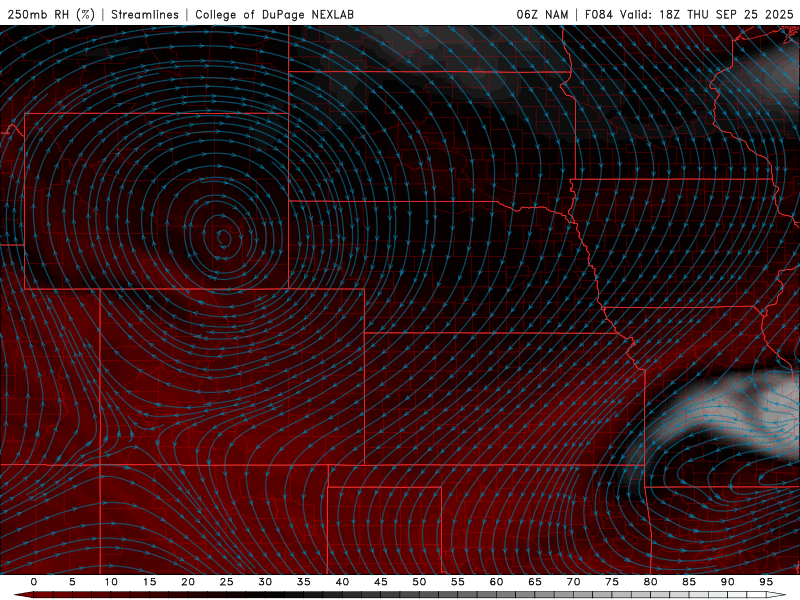Click the 50 value on color scale

tap(419, 582)
